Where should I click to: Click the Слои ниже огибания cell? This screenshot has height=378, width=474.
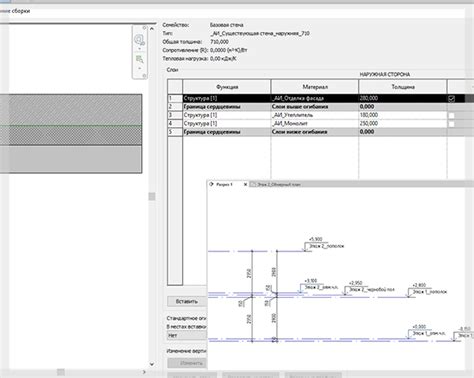(315, 132)
